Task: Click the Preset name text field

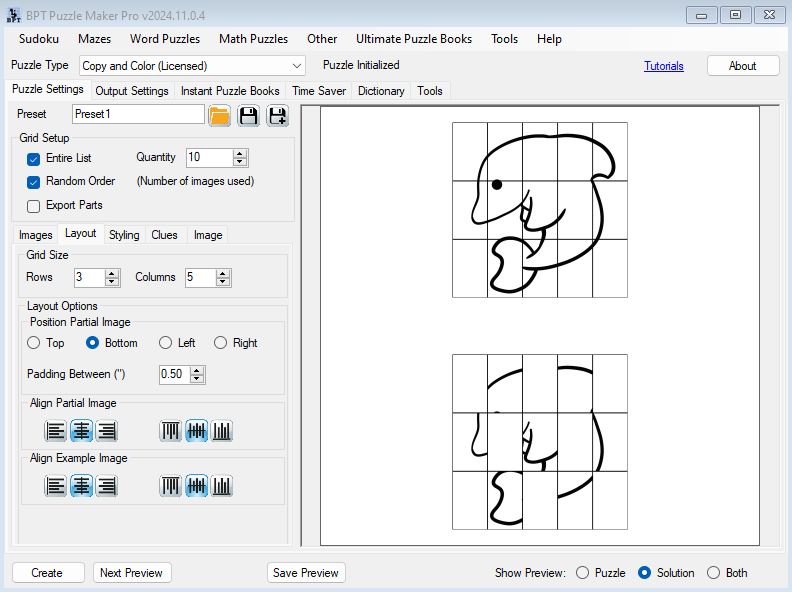Action: (138, 114)
